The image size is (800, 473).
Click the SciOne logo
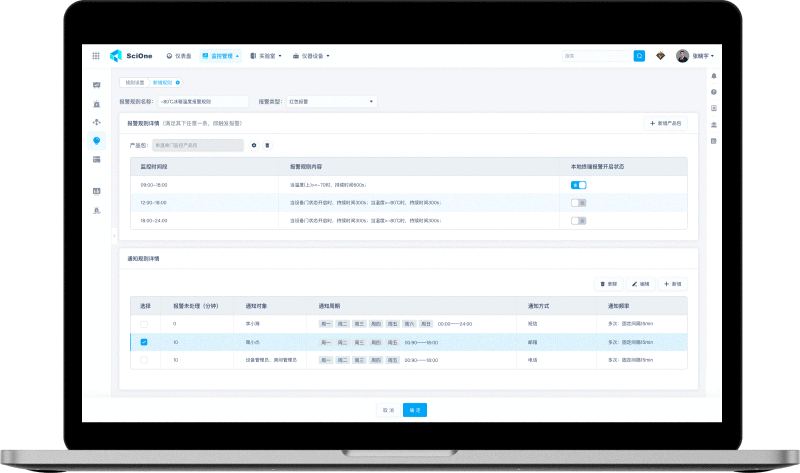(x=131, y=56)
